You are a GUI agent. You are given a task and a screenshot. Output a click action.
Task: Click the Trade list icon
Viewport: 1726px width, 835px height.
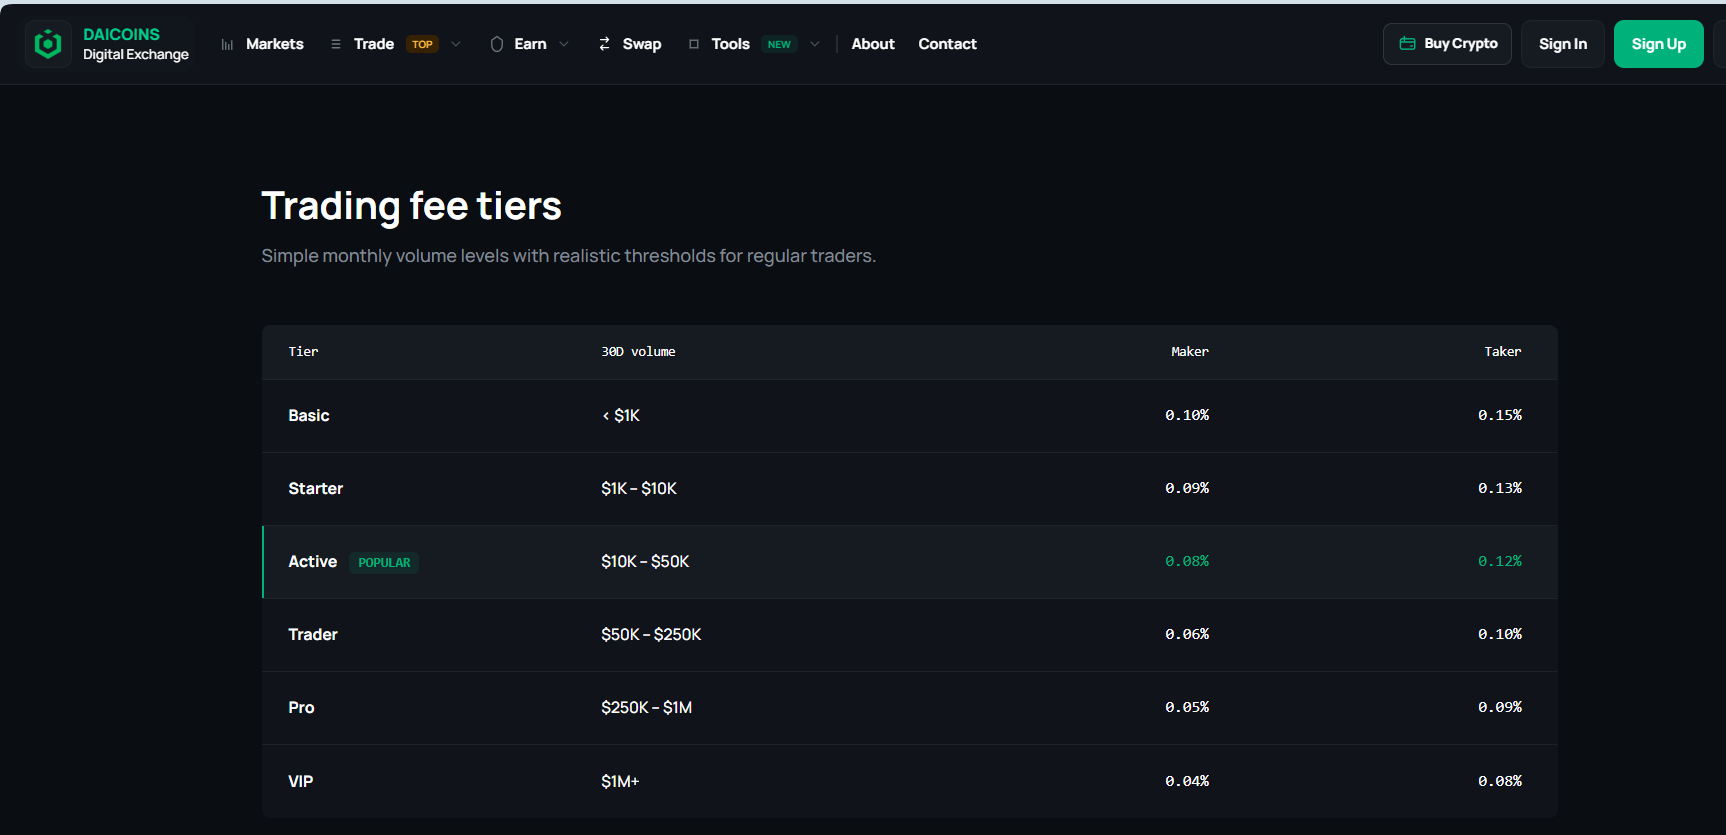336,44
